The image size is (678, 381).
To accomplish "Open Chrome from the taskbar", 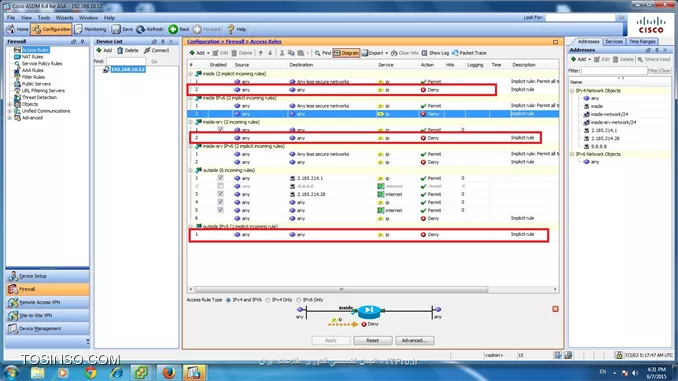I will point(90,372).
